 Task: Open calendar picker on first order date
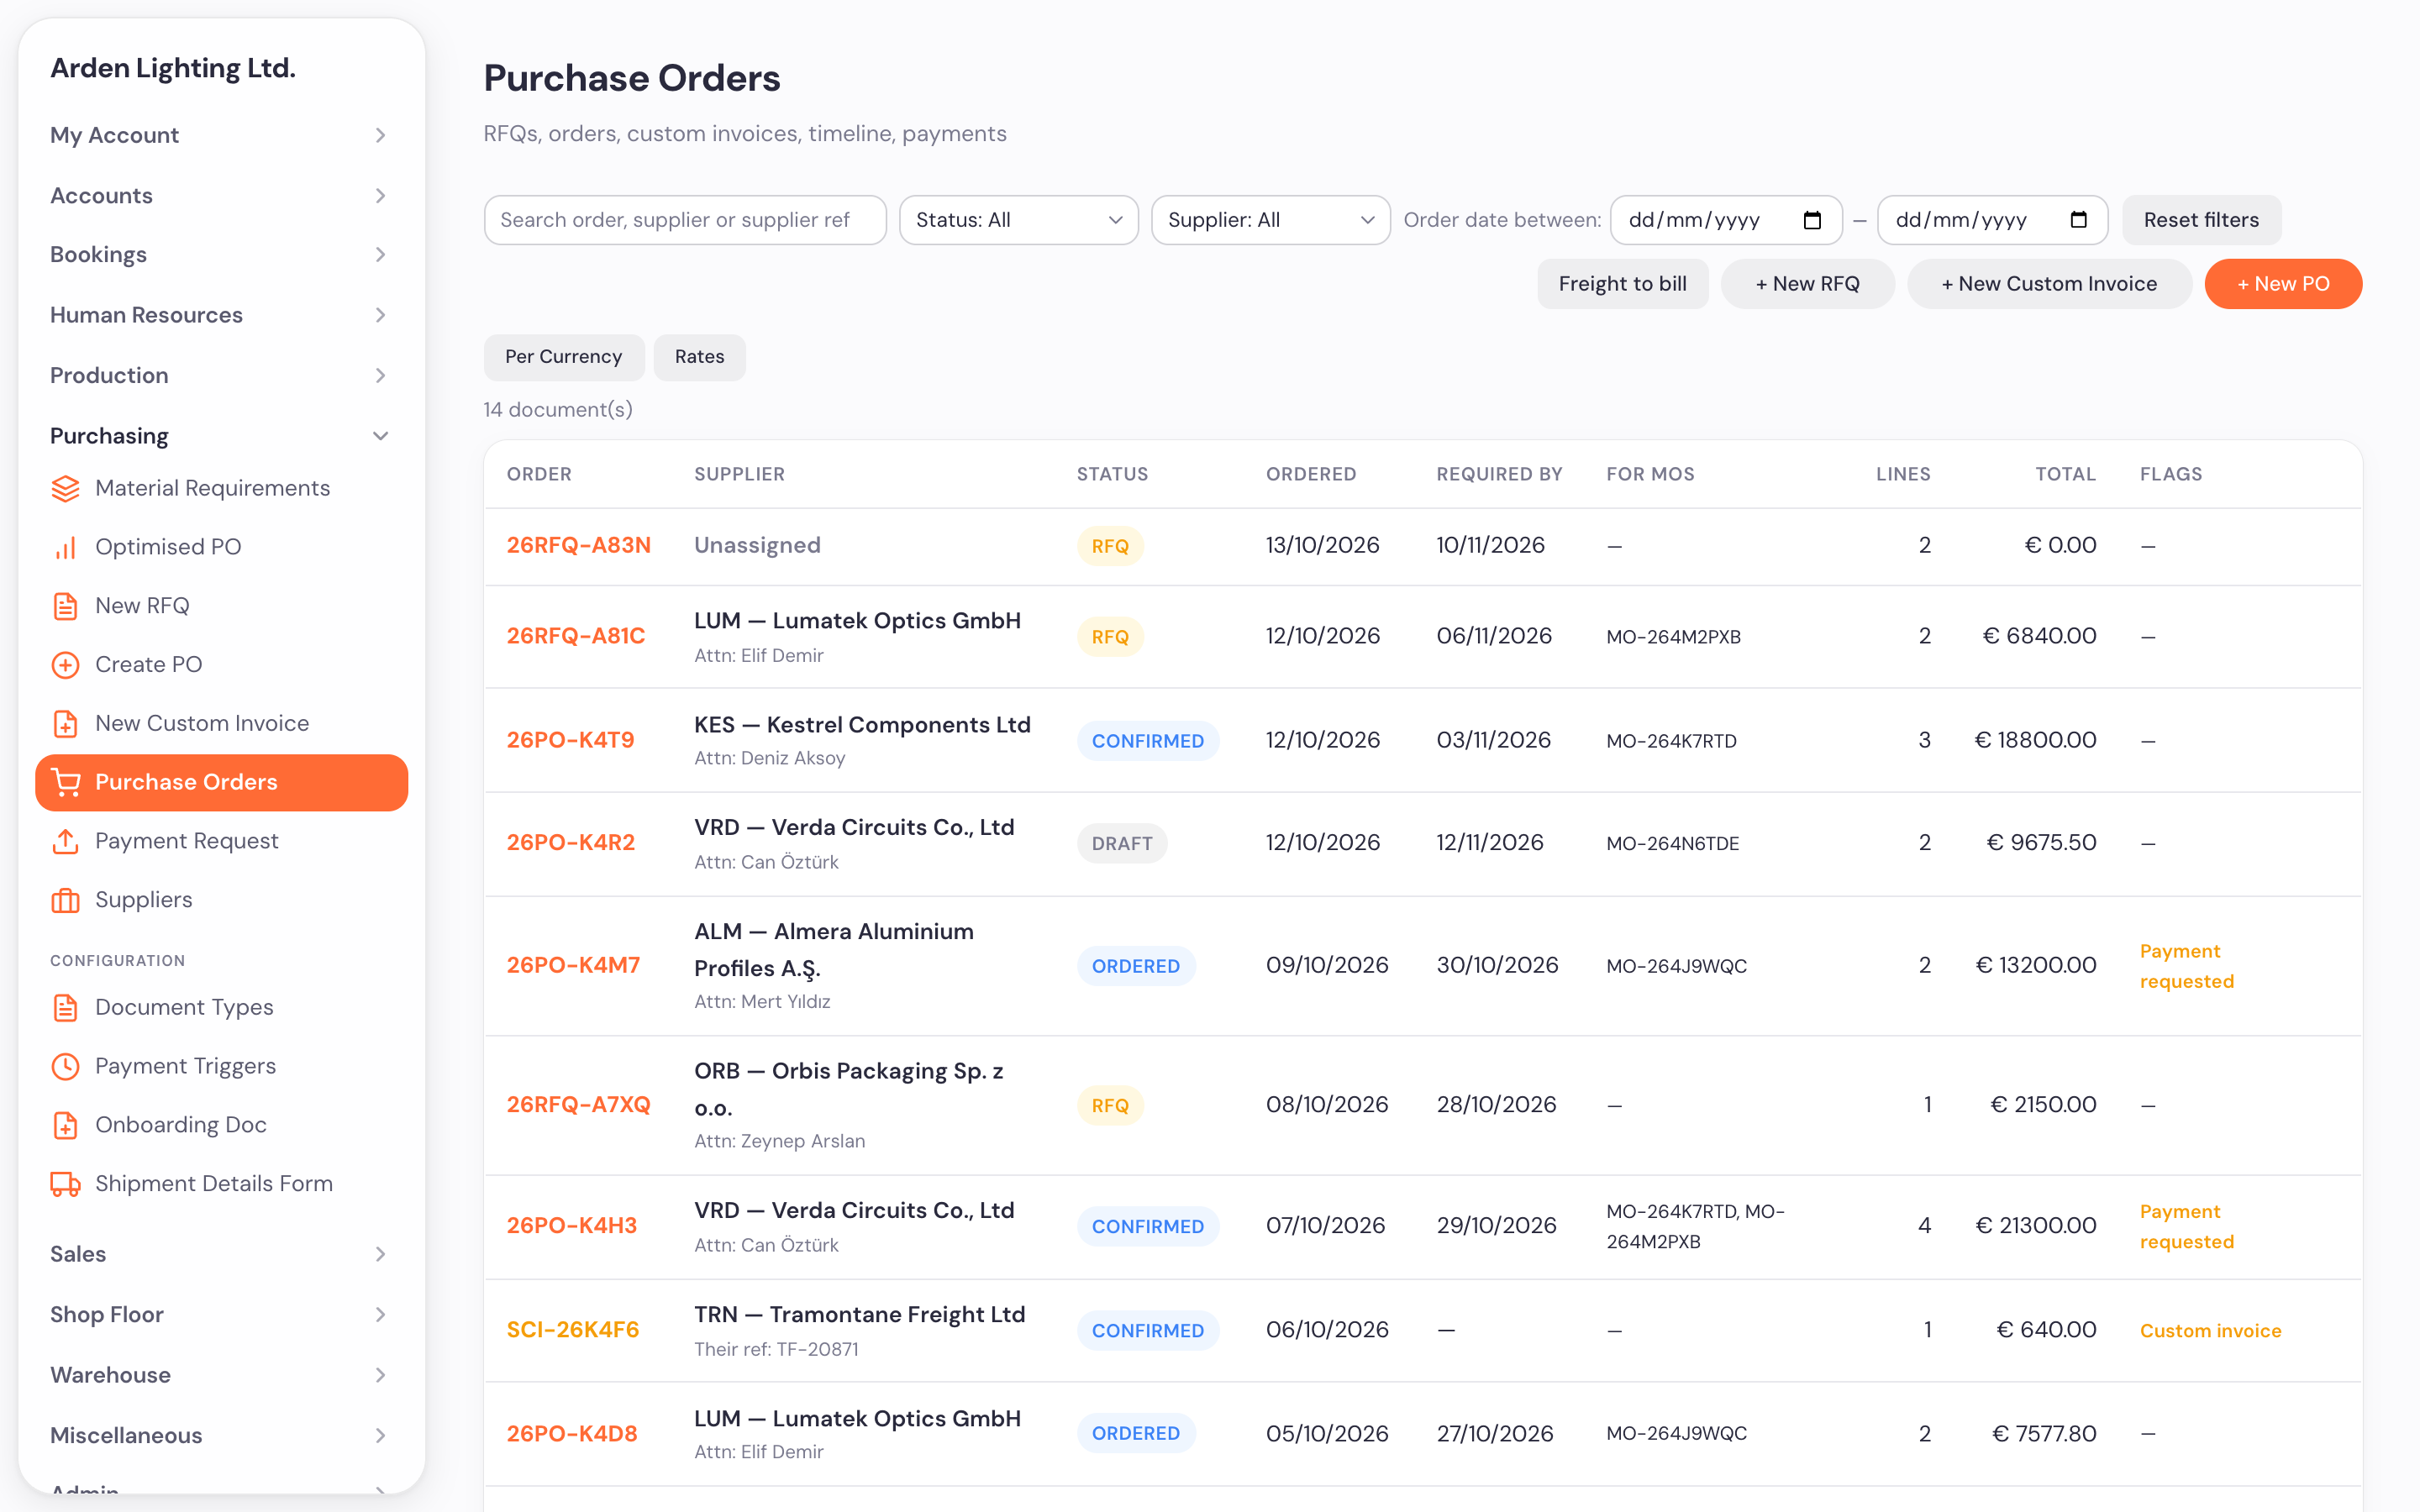pyautogui.click(x=1812, y=220)
